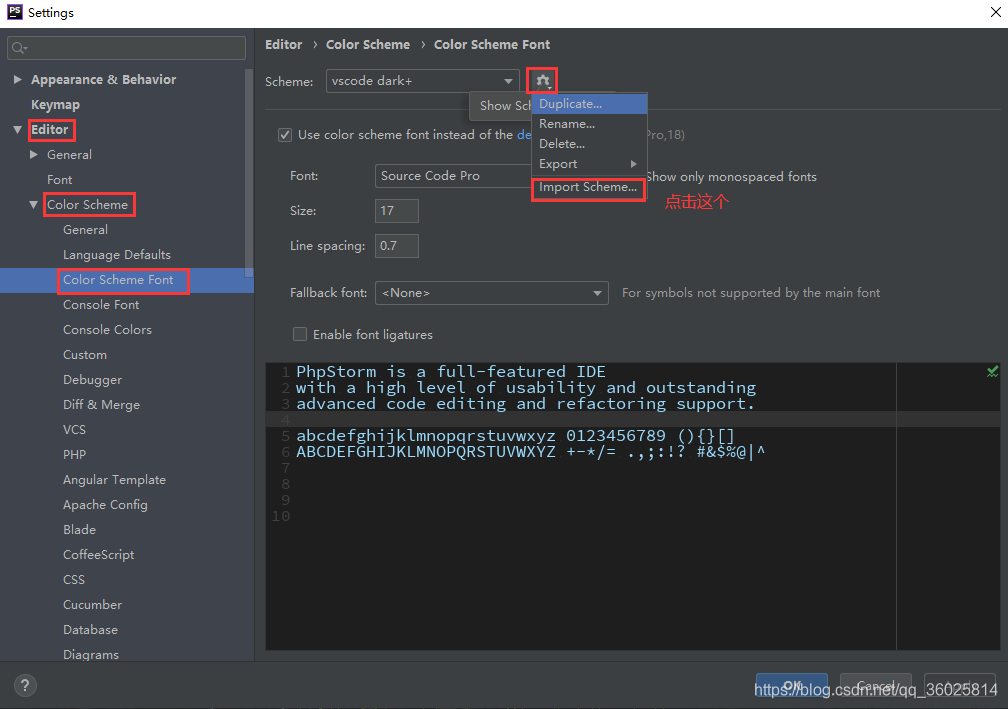Click the help question mark icon
This screenshot has width=1008, height=709.
click(24, 685)
